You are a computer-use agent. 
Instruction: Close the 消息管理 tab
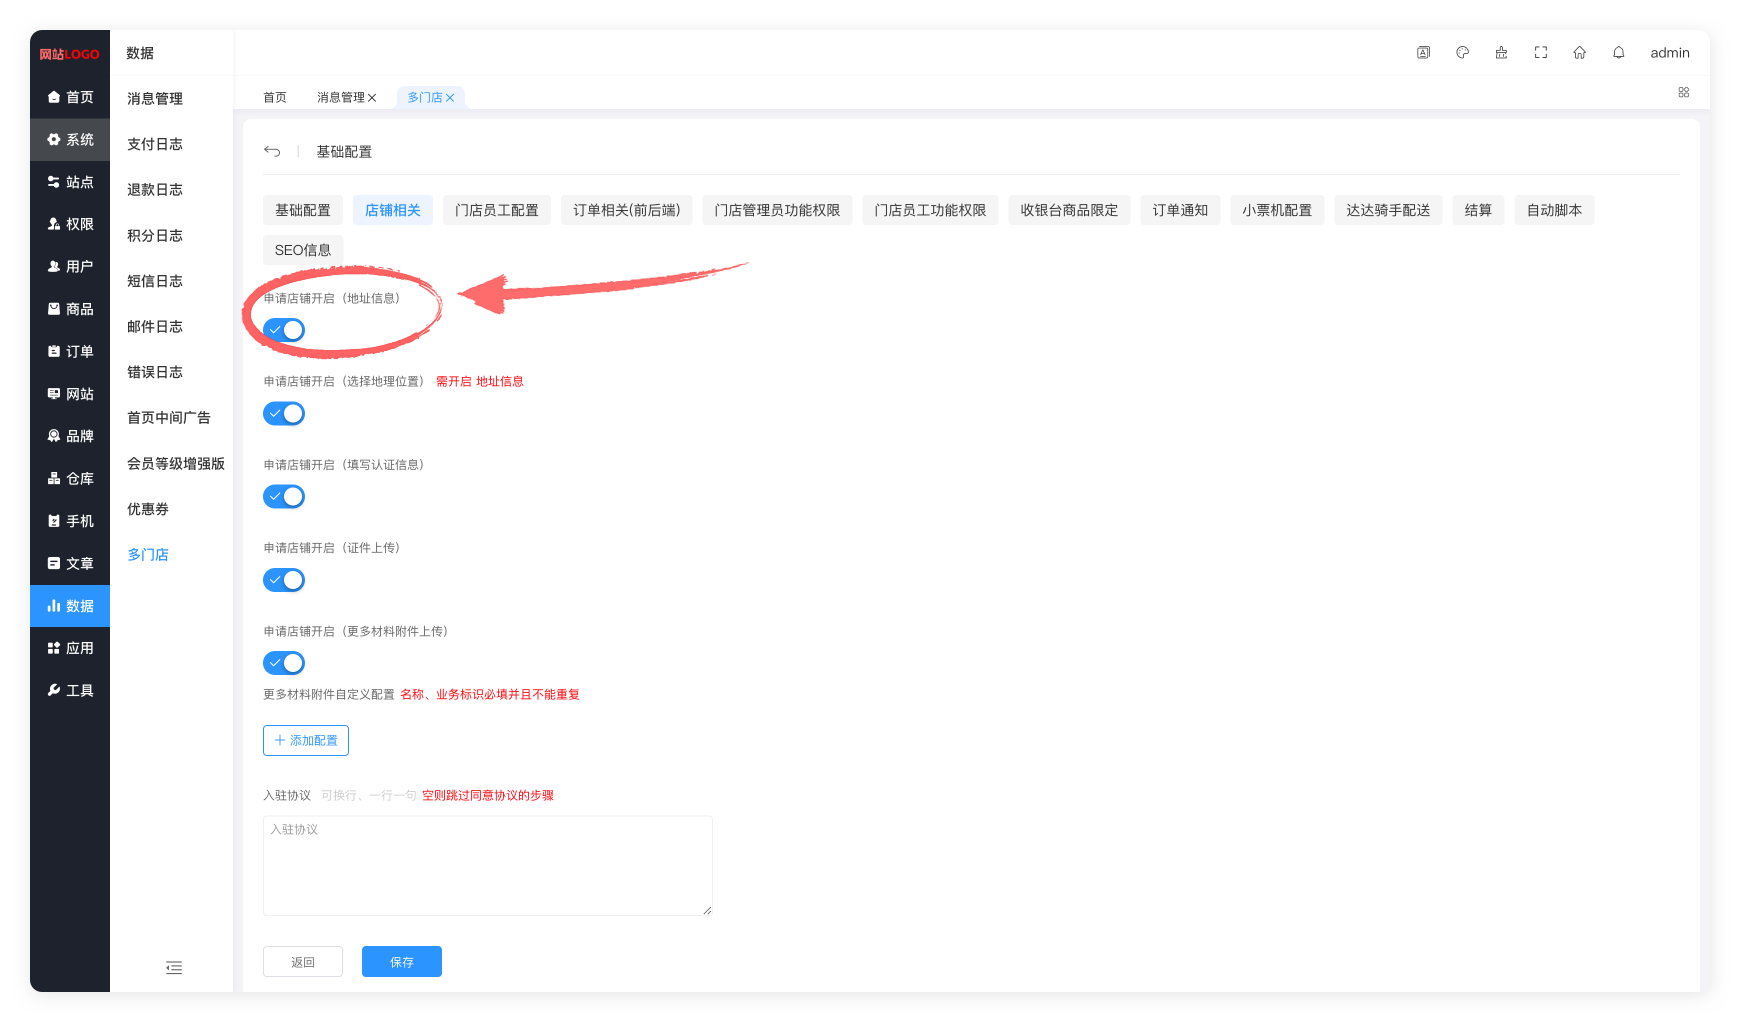point(372,97)
